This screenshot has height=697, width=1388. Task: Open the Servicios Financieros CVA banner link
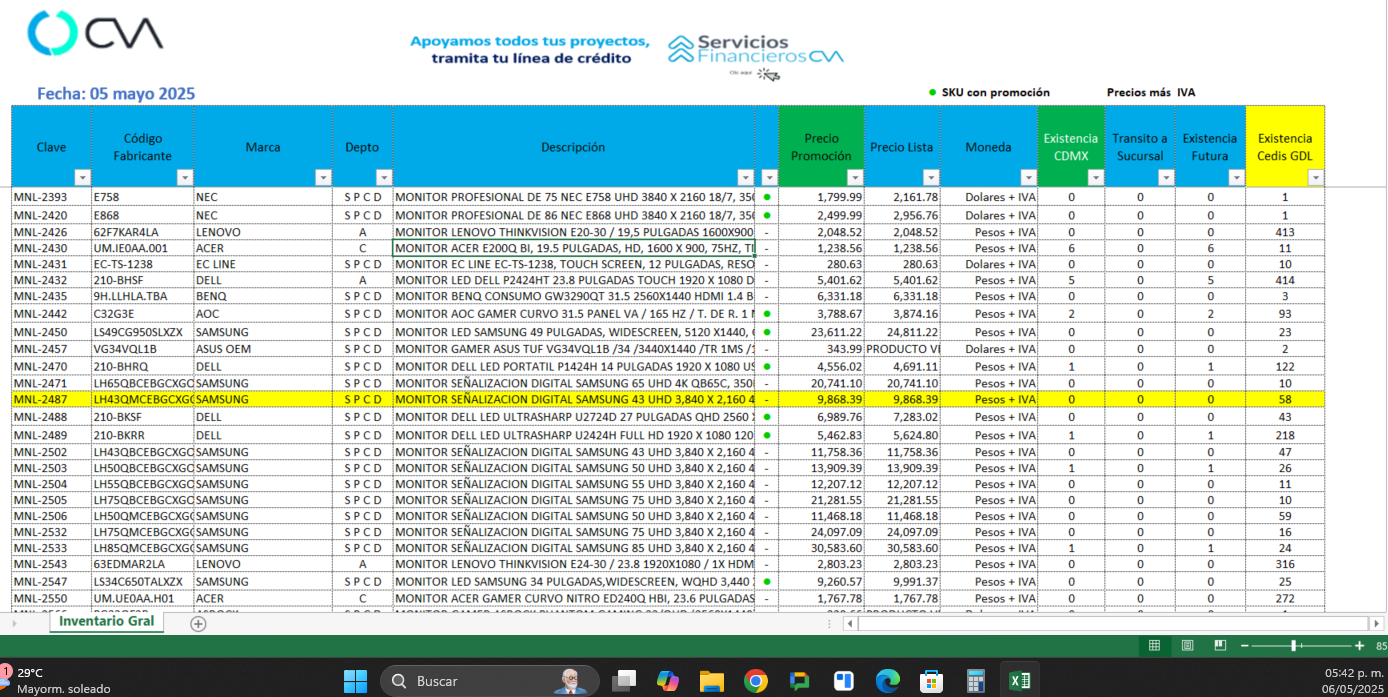tap(756, 54)
